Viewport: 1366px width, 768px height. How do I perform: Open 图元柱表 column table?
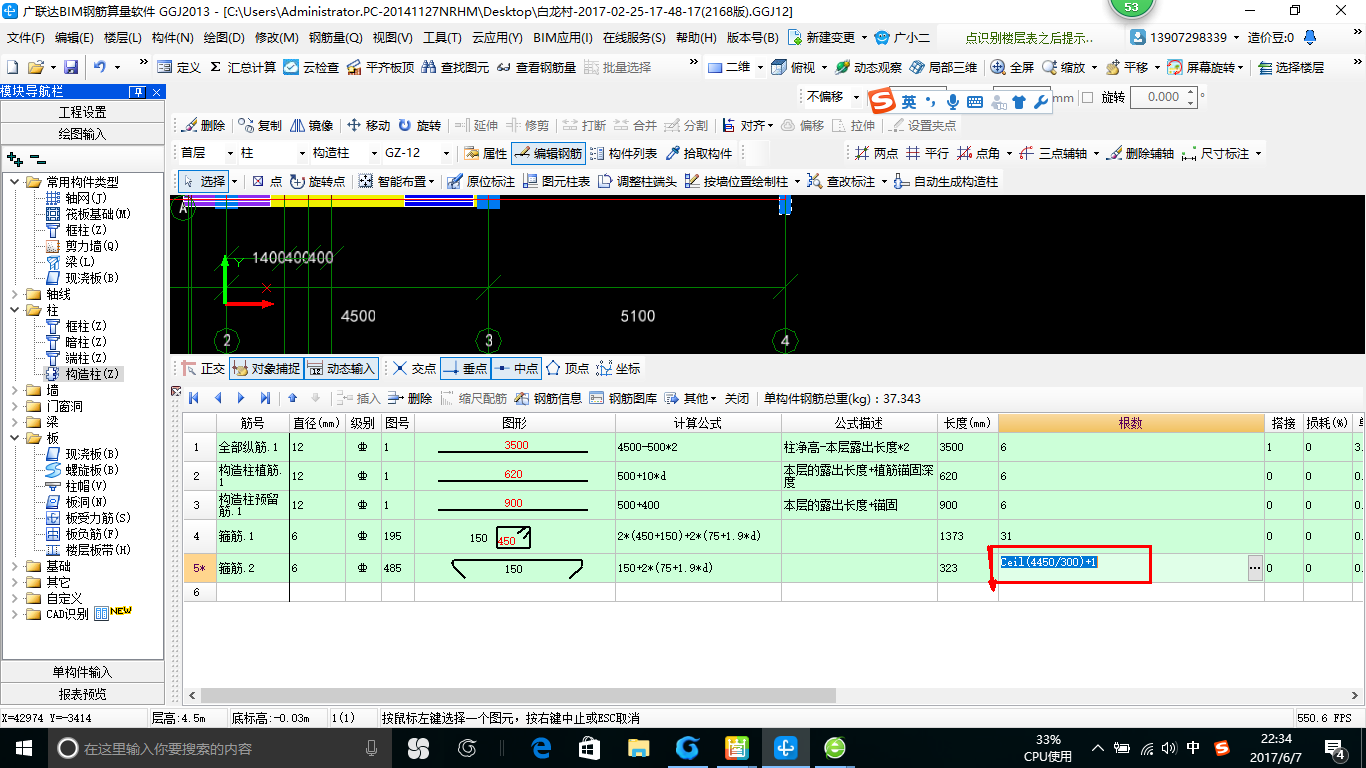pyautogui.click(x=556, y=181)
